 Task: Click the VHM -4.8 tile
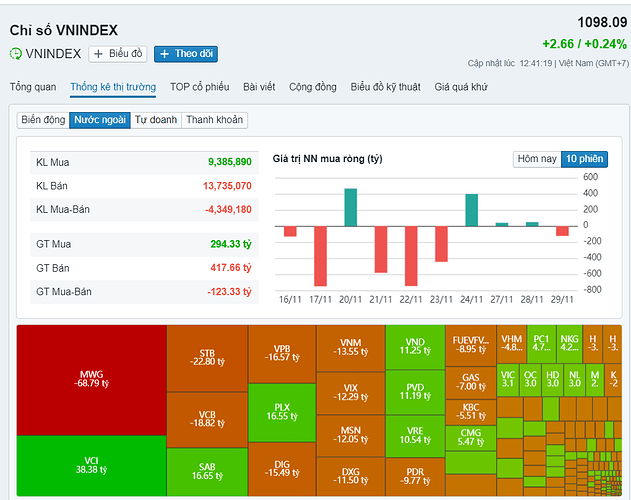[511, 344]
